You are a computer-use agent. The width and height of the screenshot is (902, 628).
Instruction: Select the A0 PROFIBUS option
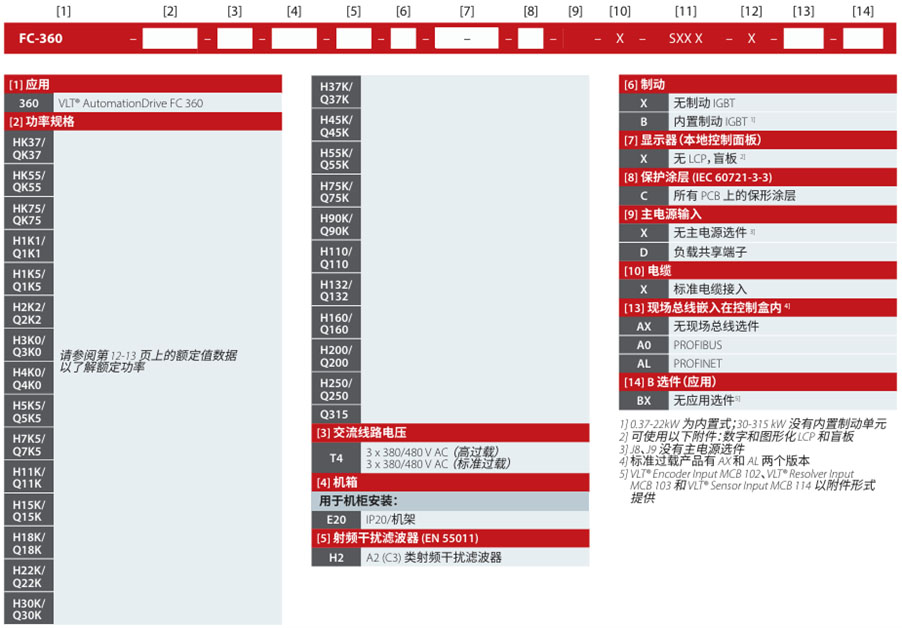pos(645,347)
